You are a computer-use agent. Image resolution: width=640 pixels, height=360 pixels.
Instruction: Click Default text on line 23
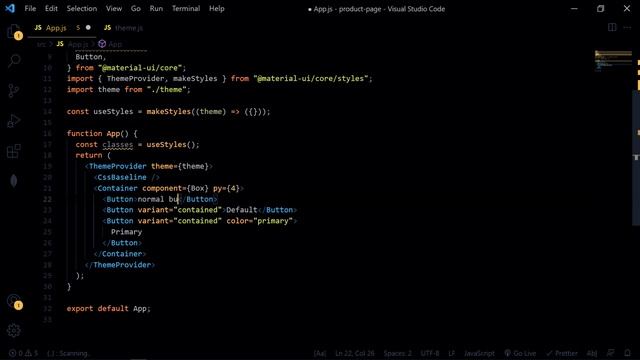point(242,210)
